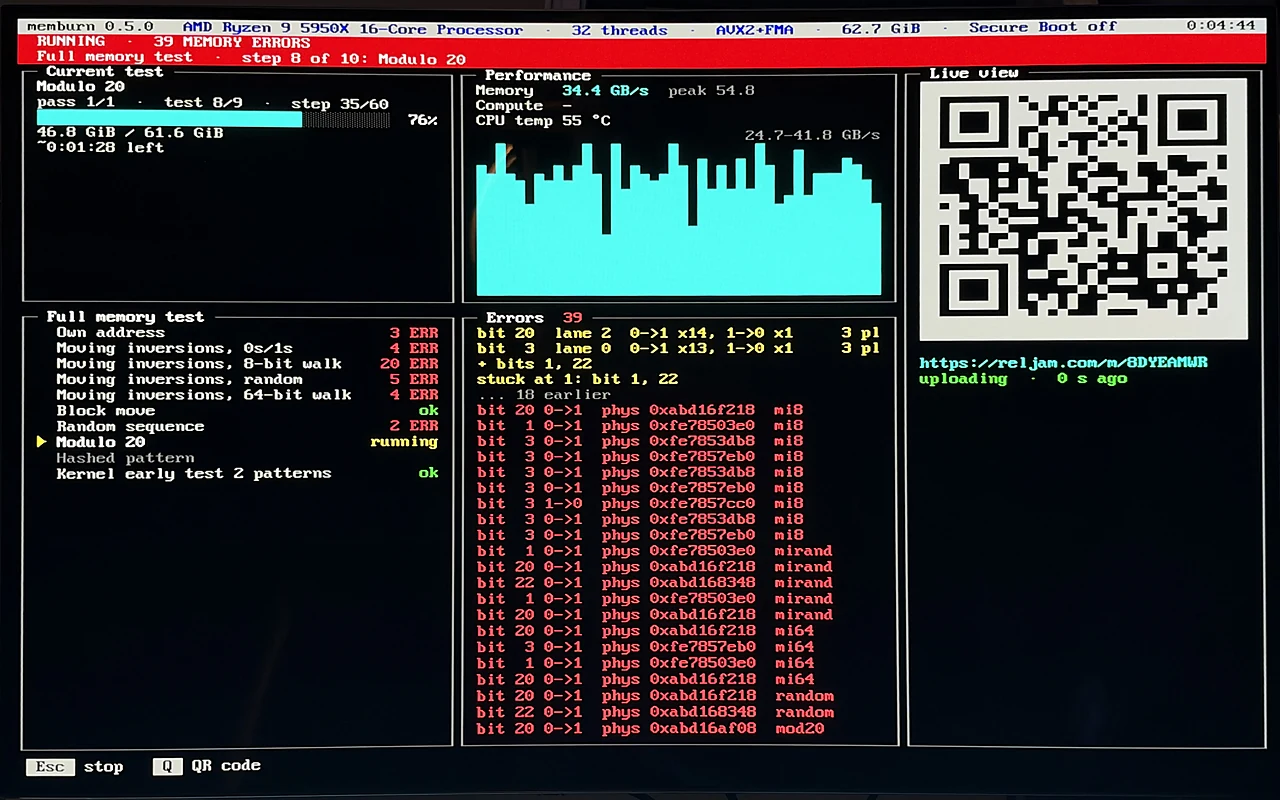Click bit 22 0xabd168348 mirand error row
The width and height of the screenshot is (1280, 800).
point(655,582)
